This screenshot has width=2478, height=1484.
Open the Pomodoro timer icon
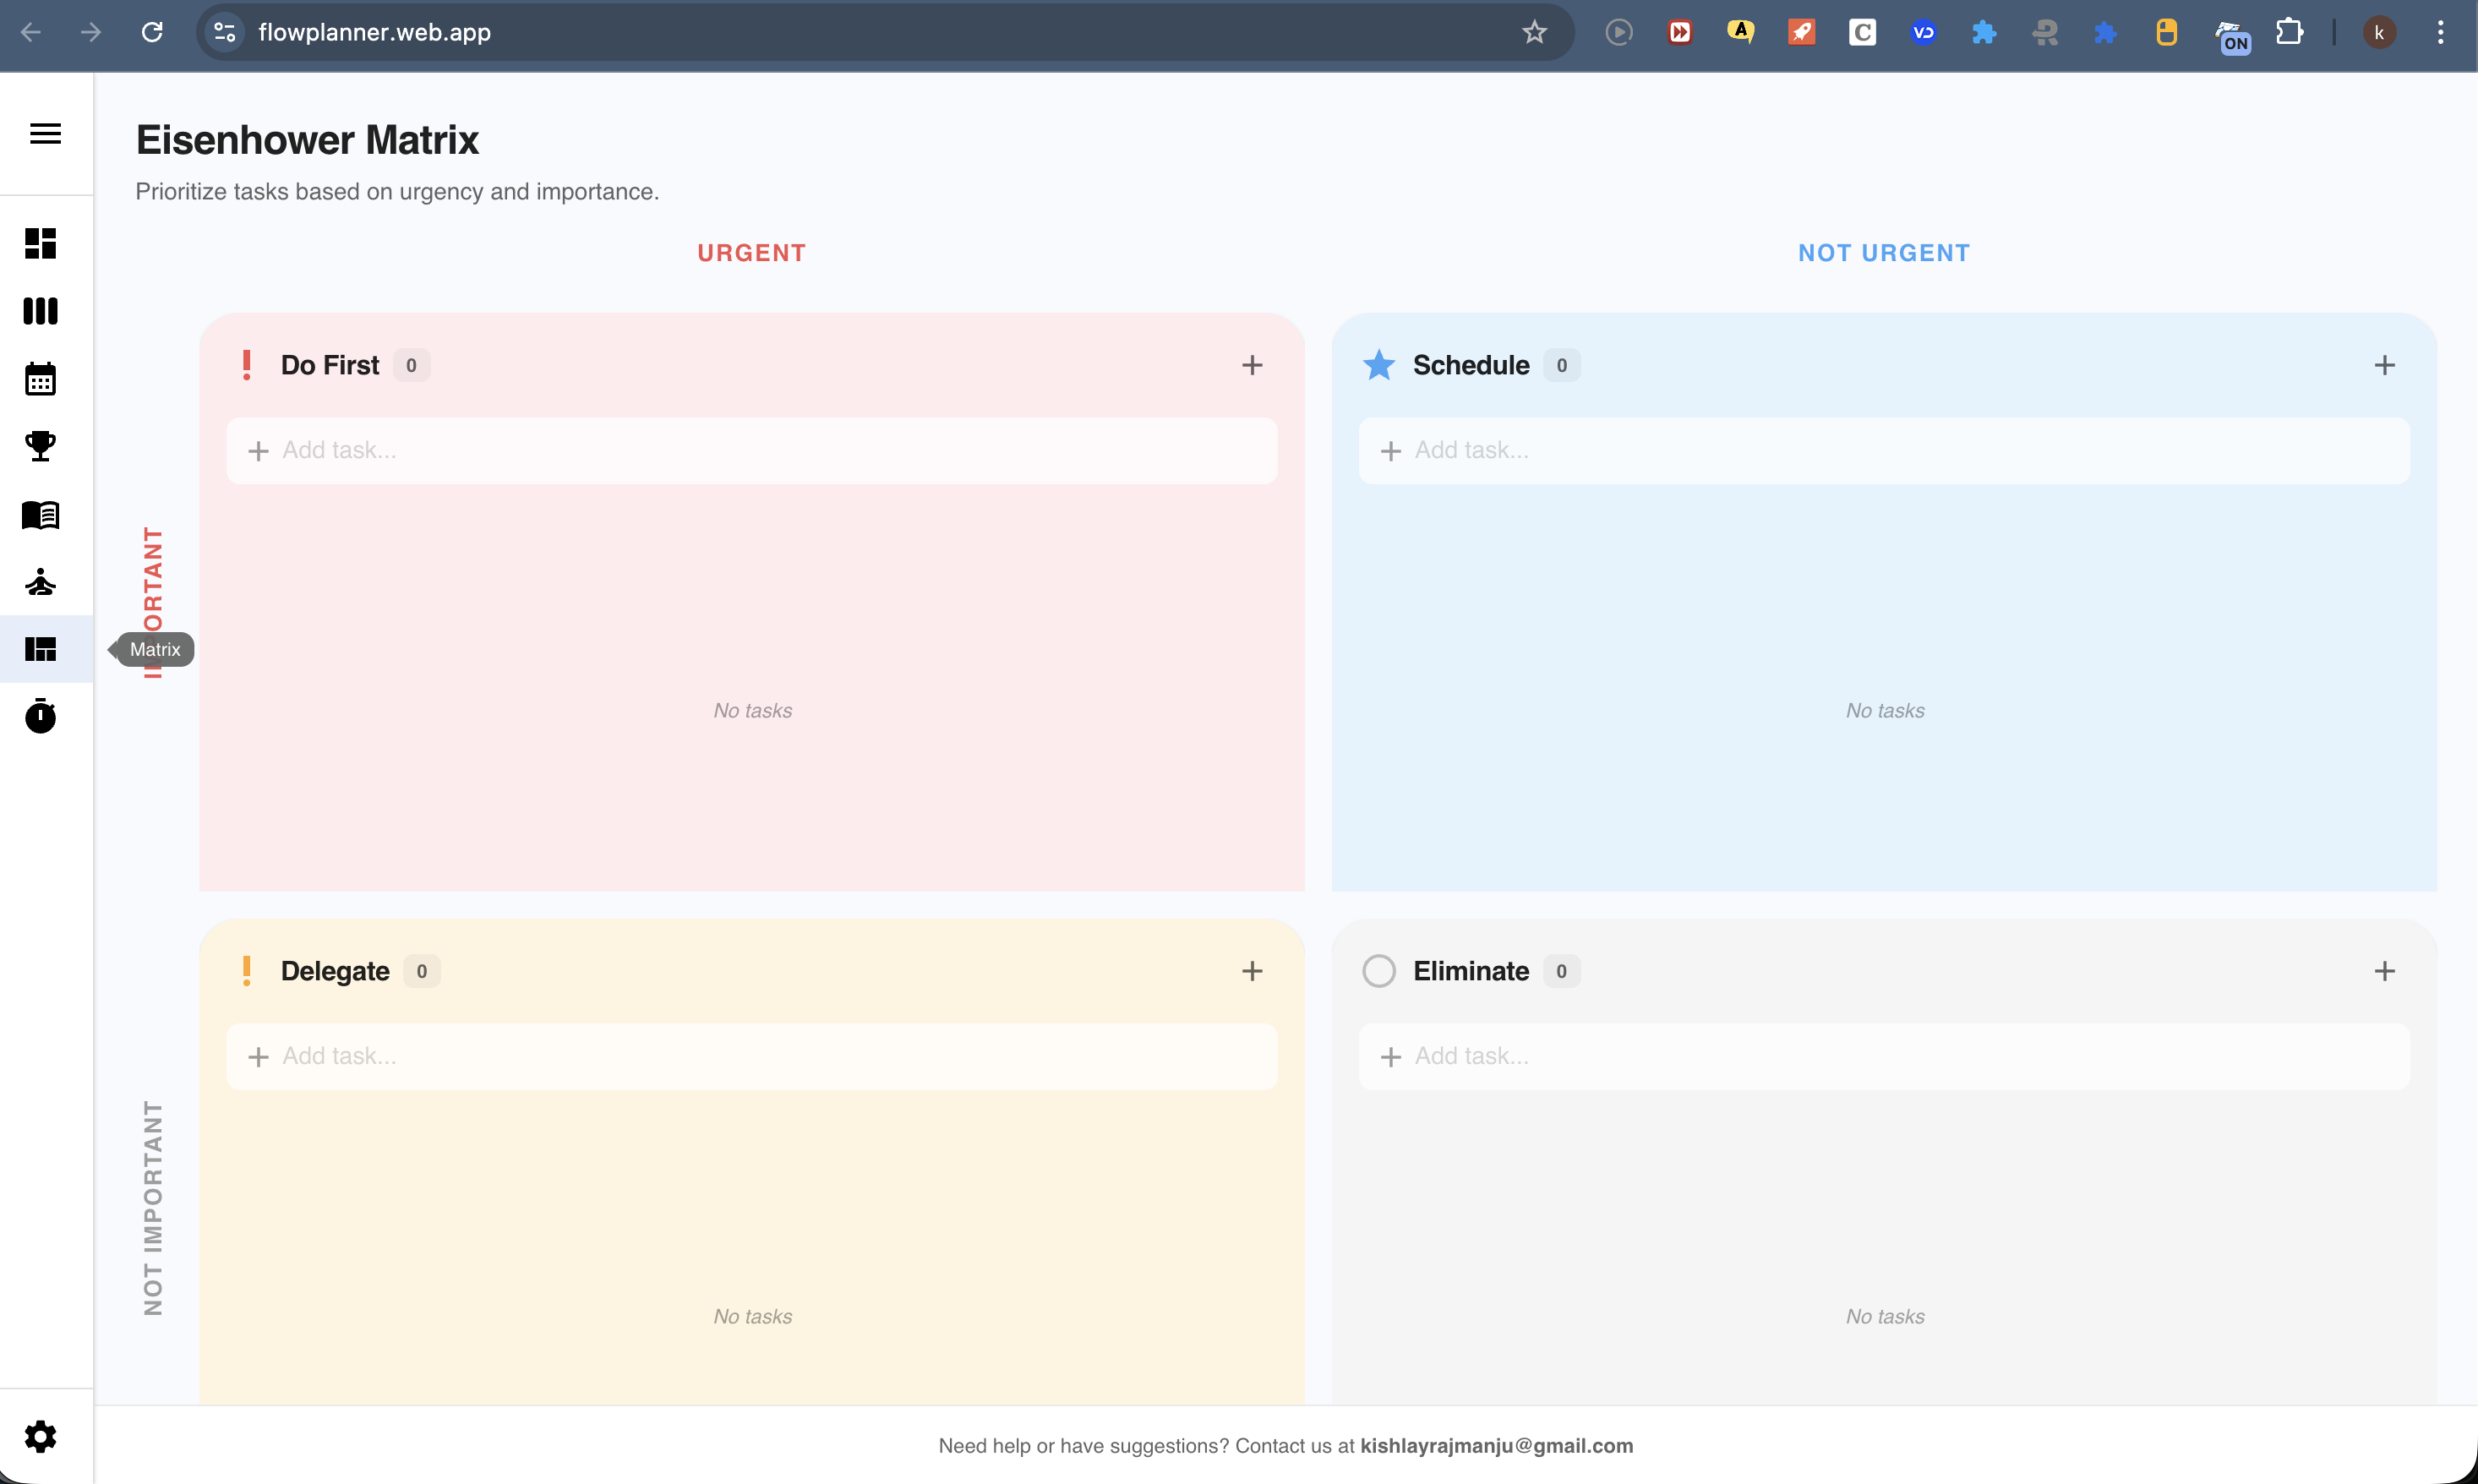[x=41, y=716]
